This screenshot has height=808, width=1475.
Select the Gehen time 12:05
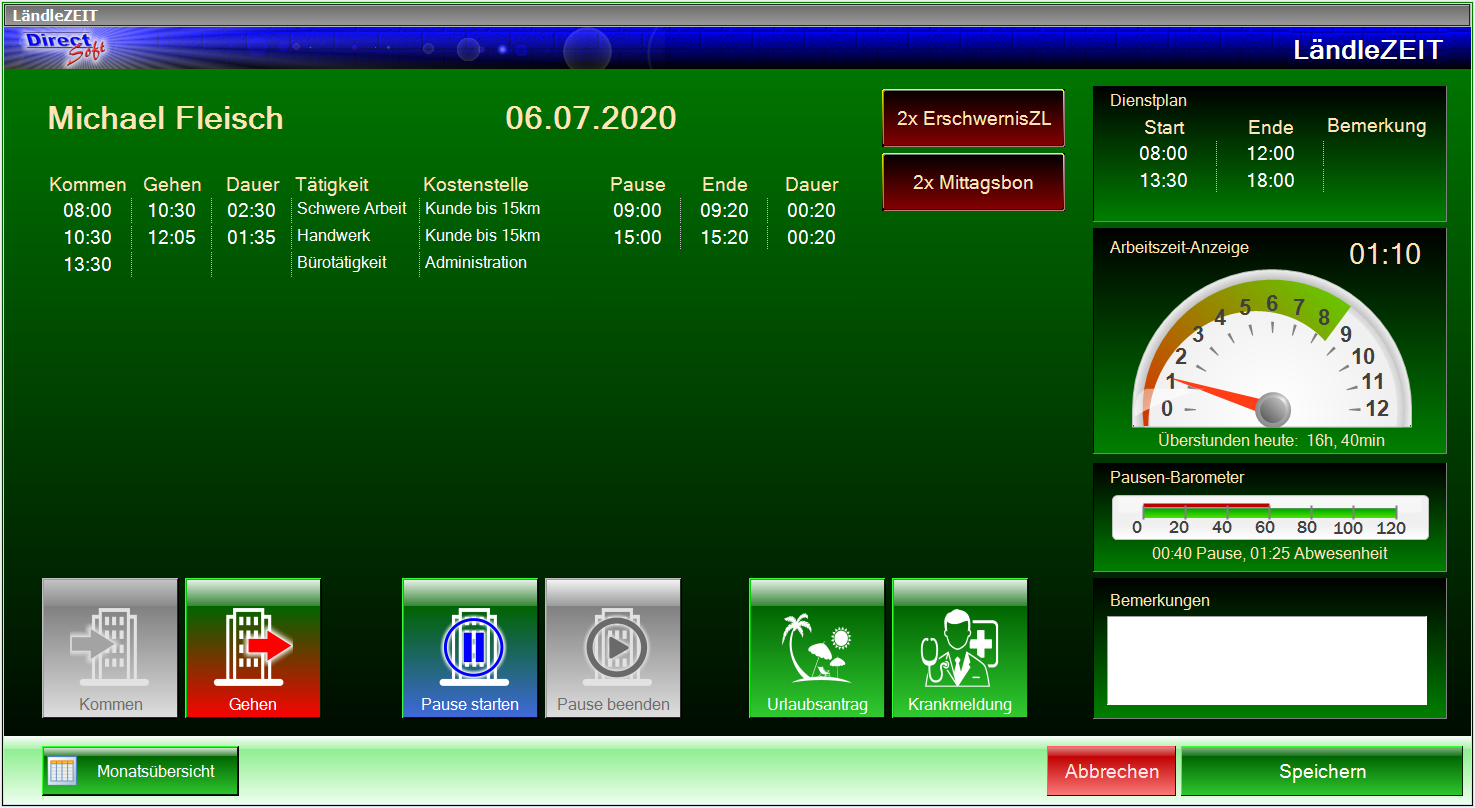(x=172, y=238)
